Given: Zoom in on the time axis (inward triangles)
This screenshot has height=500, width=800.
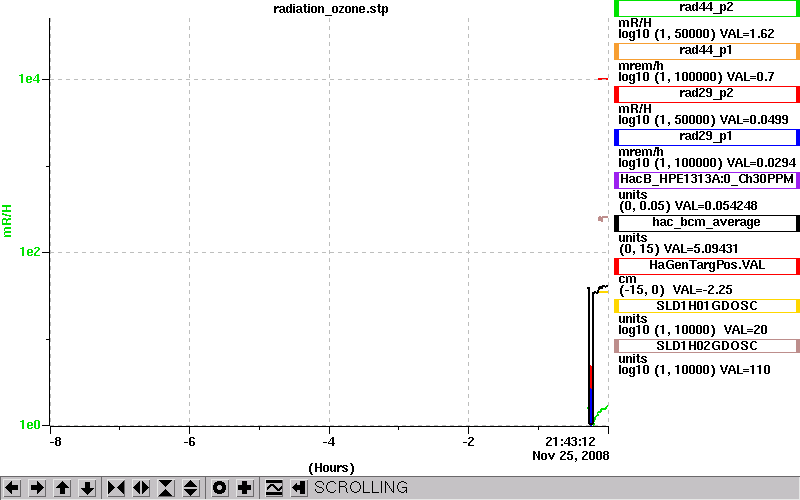Looking at the screenshot, I should tap(116, 488).
